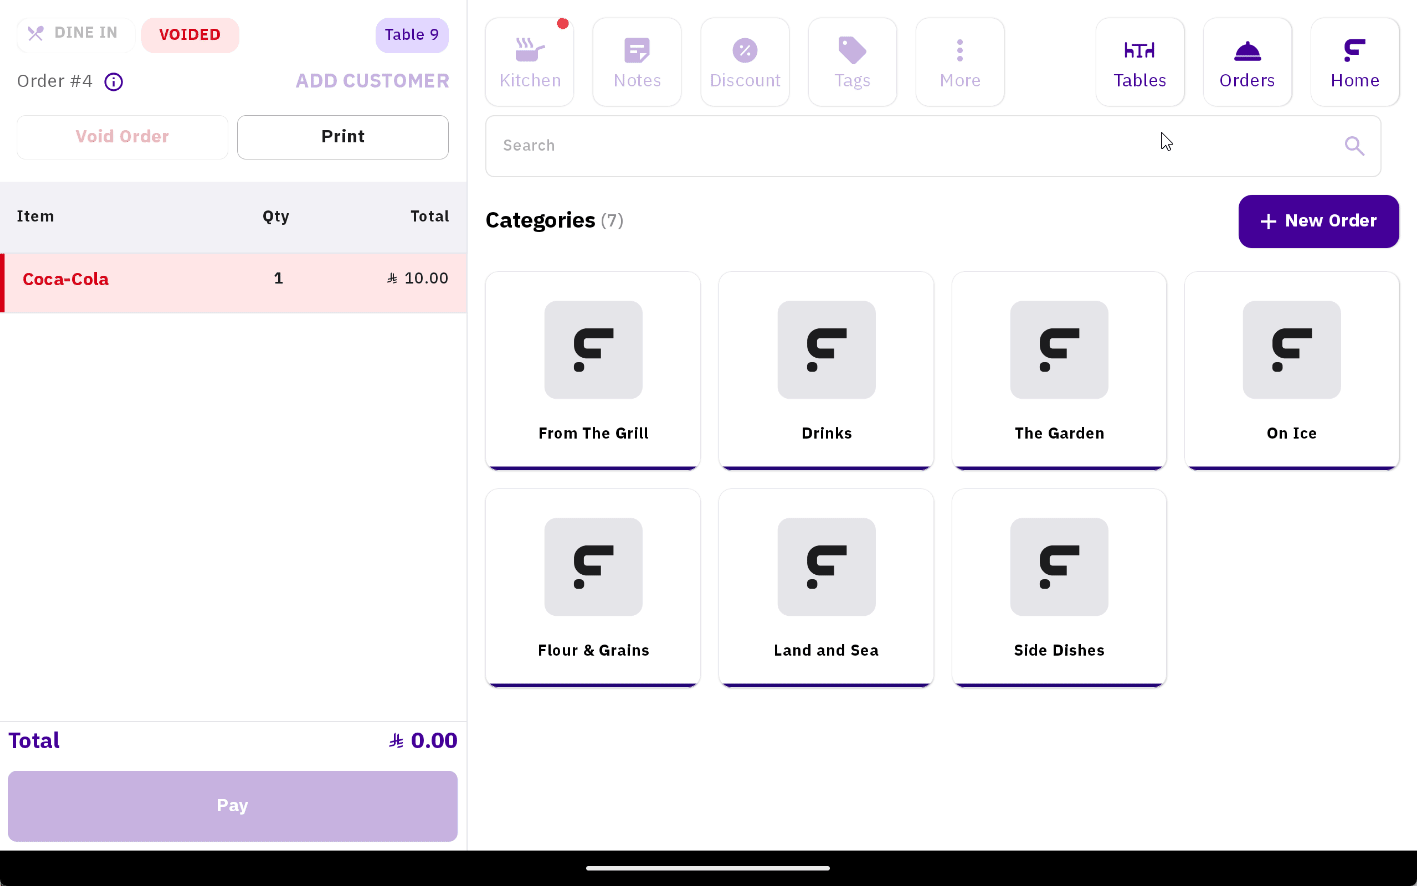Open the Side Dishes category
The height and width of the screenshot is (886, 1417).
tap(1059, 587)
